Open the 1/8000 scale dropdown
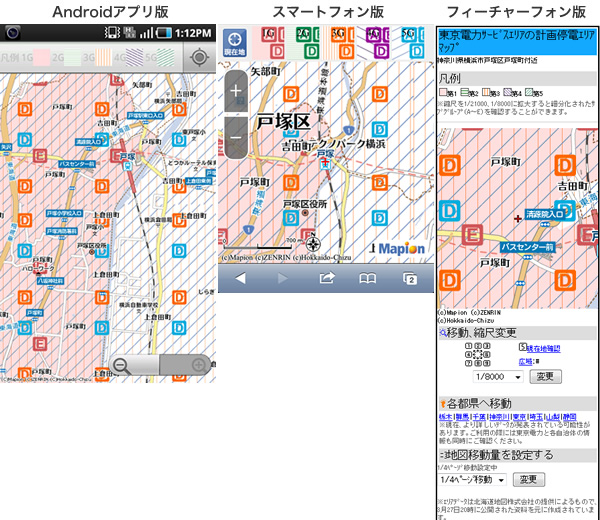Image resolution: width=600 pixels, height=520 pixels. point(498,377)
